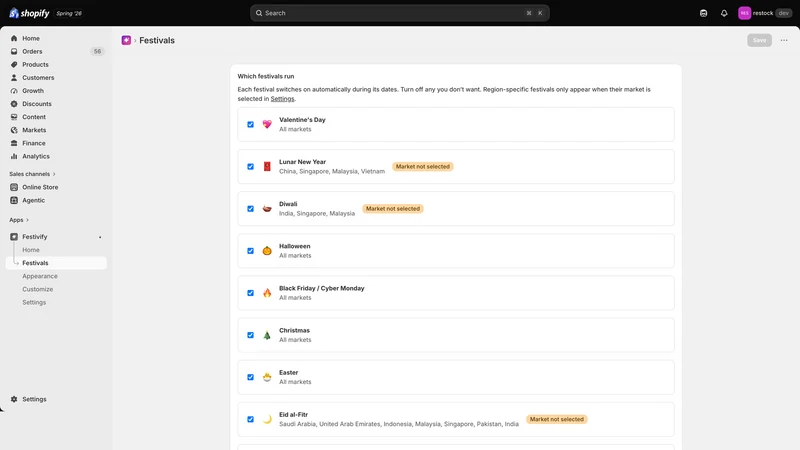
Task: Click the Online Store icon
Action: (14, 187)
